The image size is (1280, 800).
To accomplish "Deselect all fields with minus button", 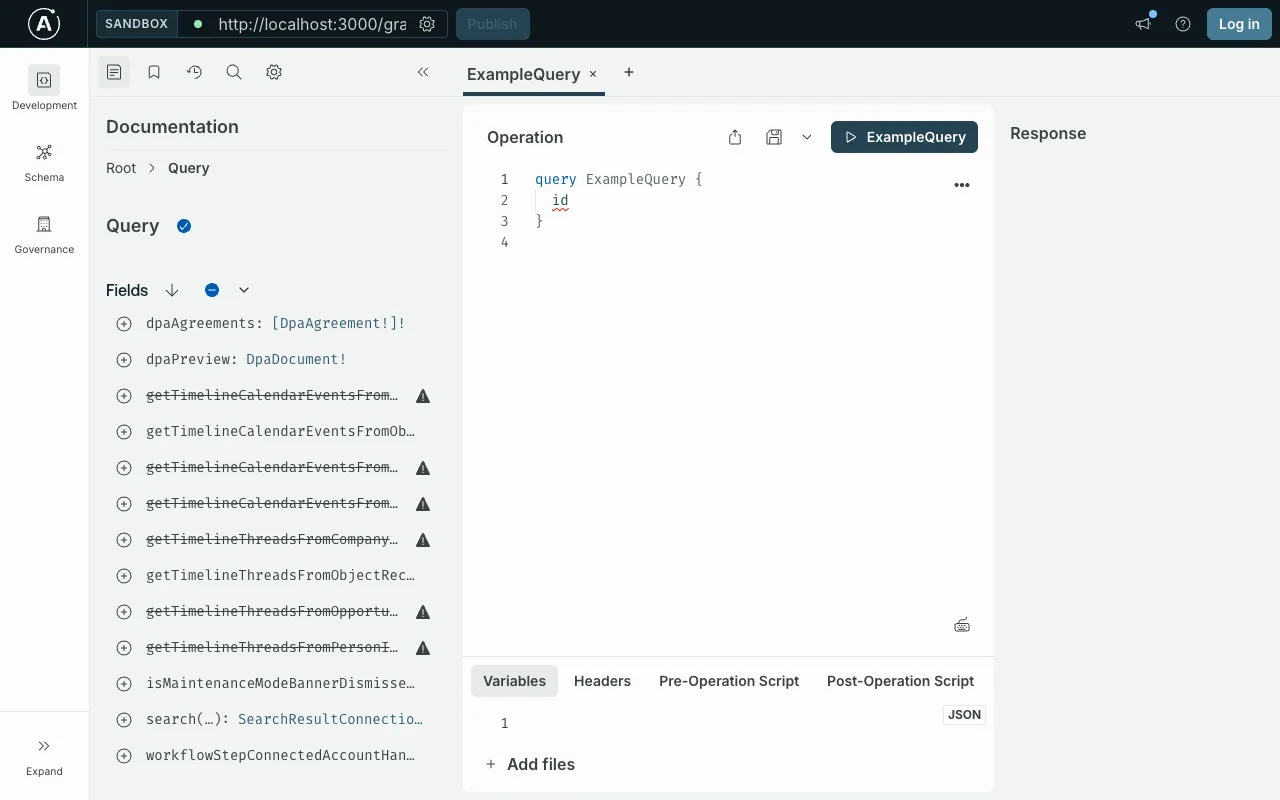I will 212,290.
